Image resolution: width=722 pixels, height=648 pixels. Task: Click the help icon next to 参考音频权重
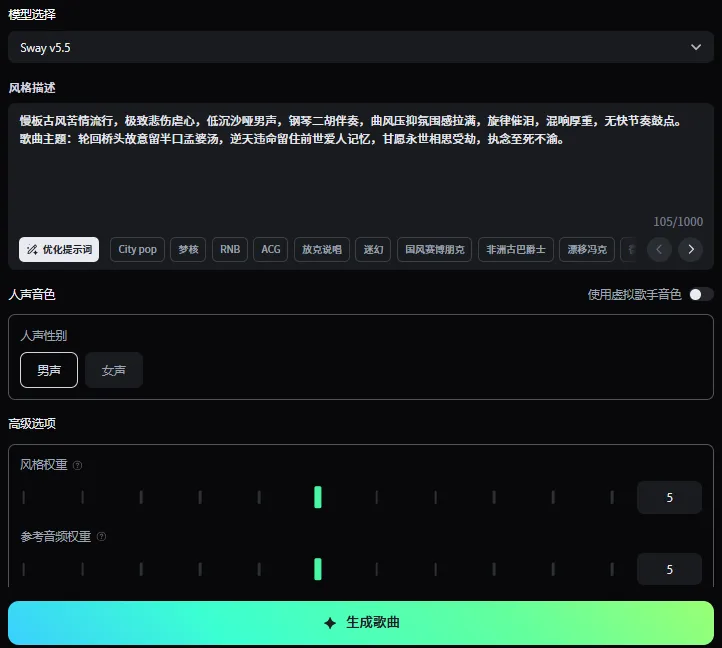coord(101,537)
